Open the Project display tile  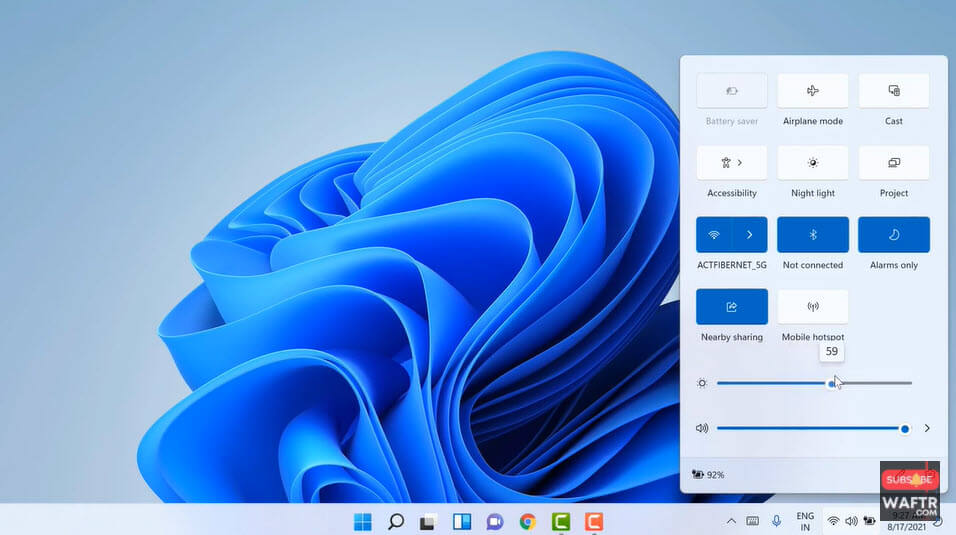[x=894, y=163]
